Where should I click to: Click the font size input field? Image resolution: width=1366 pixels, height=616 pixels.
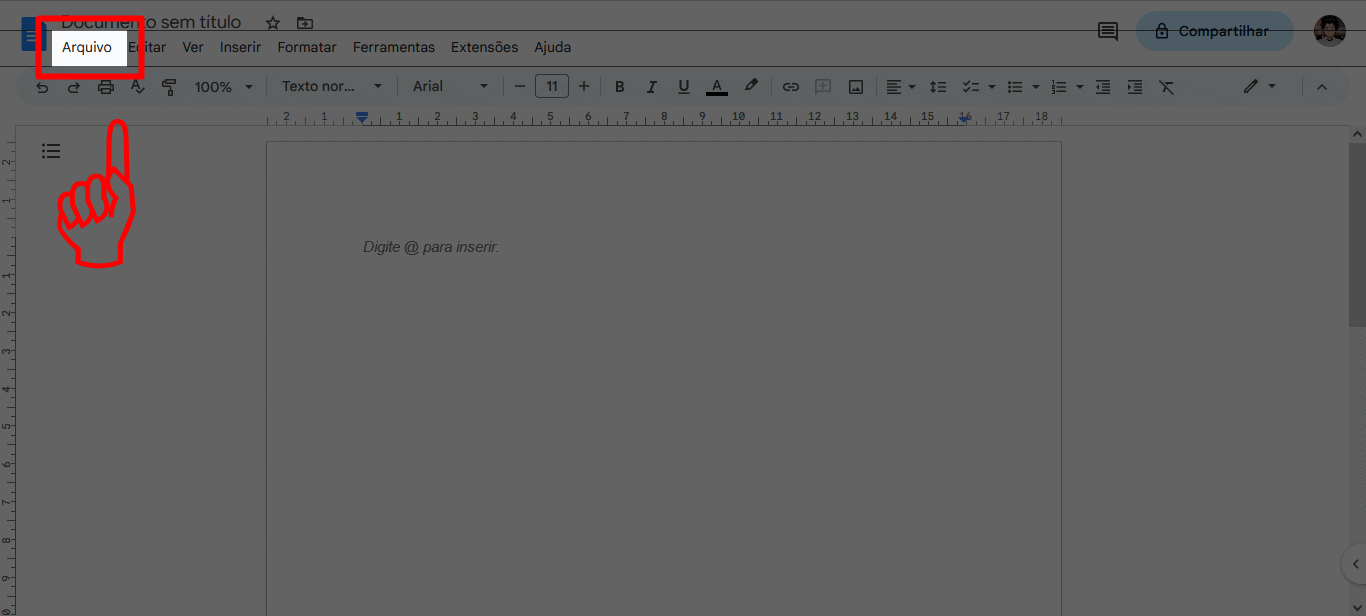pos(551,87)
